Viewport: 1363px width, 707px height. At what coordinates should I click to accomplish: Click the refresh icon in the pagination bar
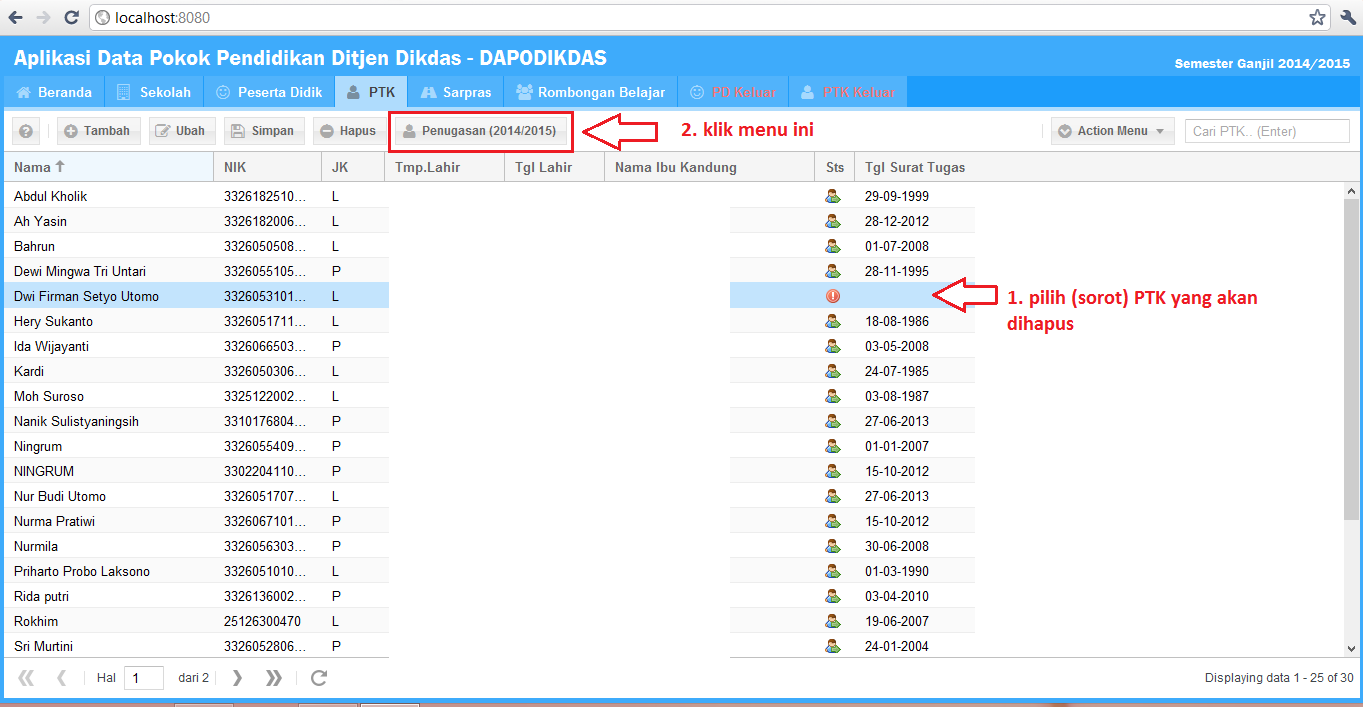pyautogui.click(x=318, y=677)
